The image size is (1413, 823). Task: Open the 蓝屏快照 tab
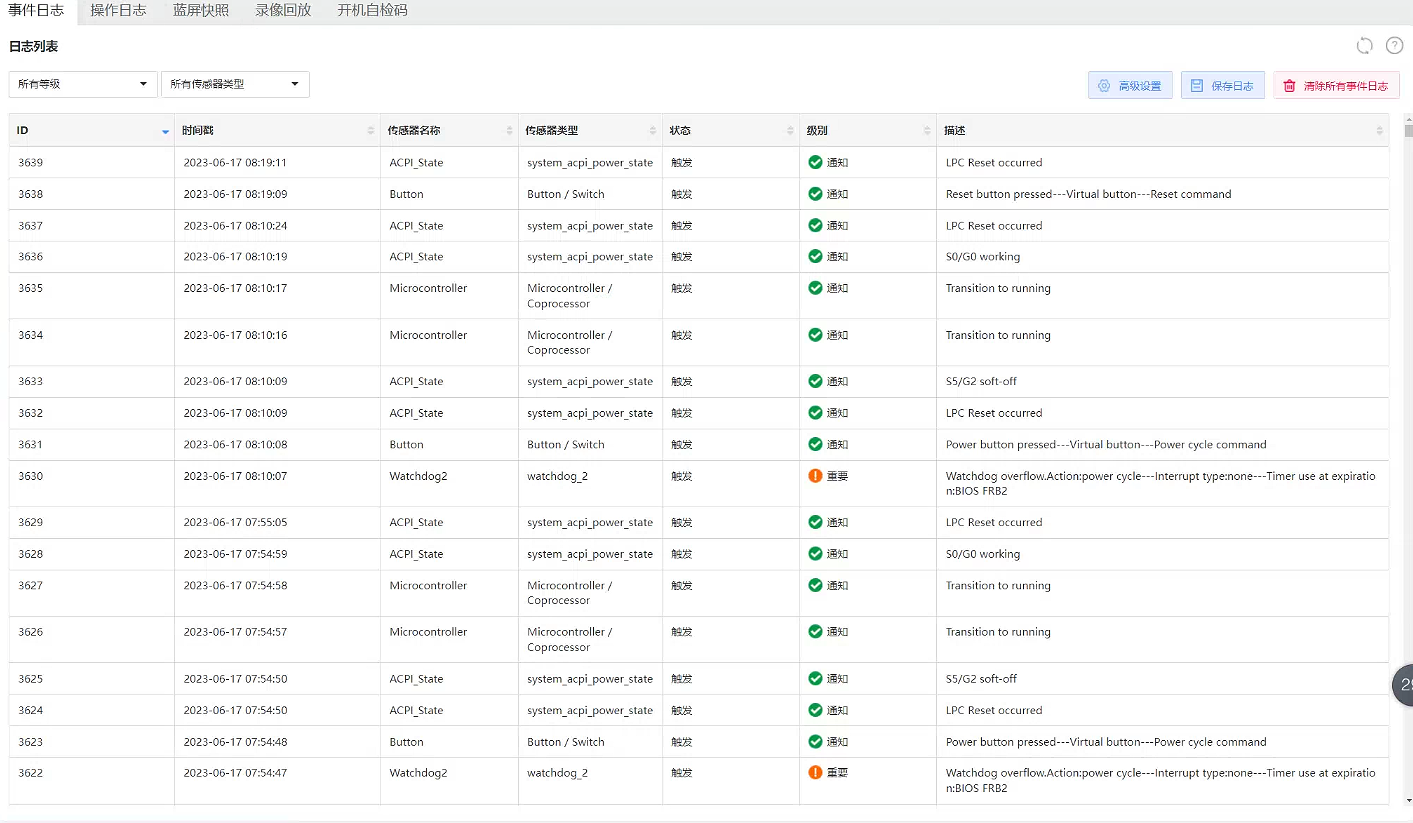[200, 11]
